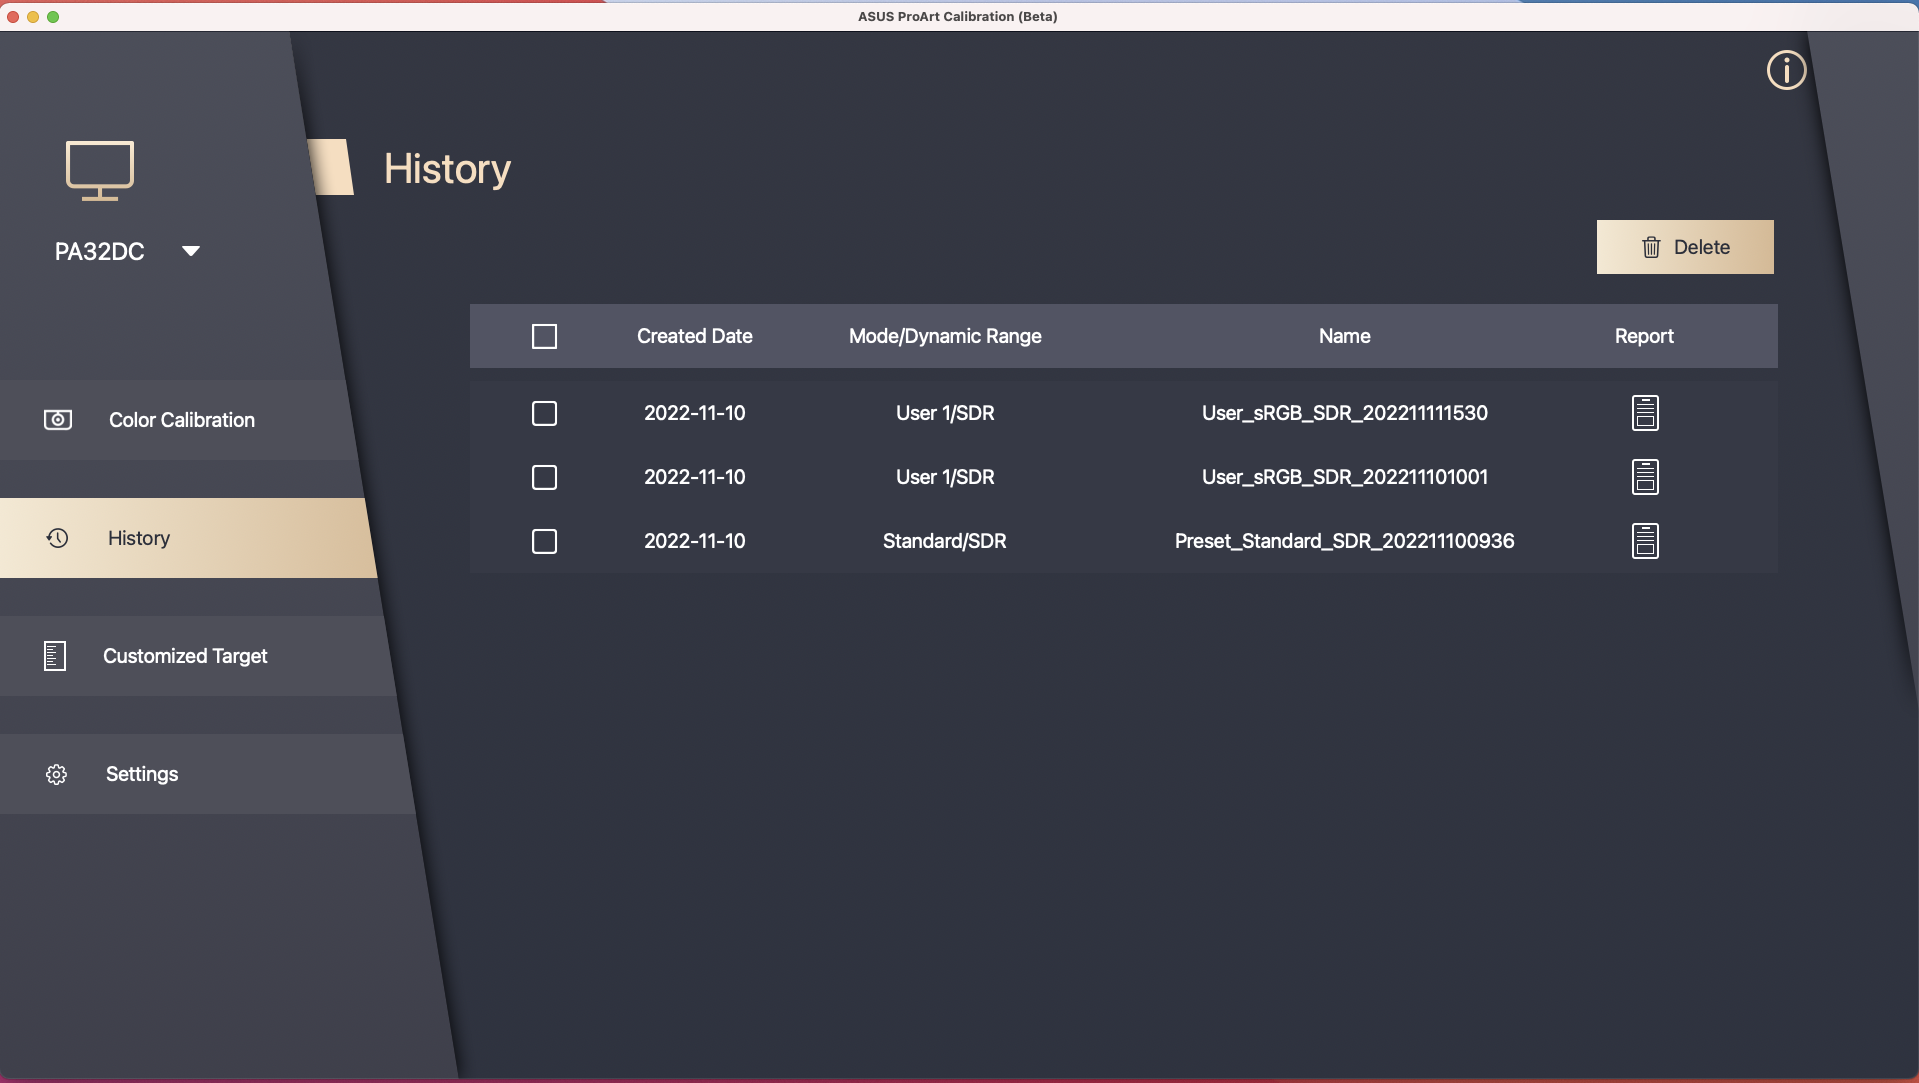Minimize the window with the yellow button
Image resolution: width=1919 pixels, height=1083 pixels.
pos(33,16)
